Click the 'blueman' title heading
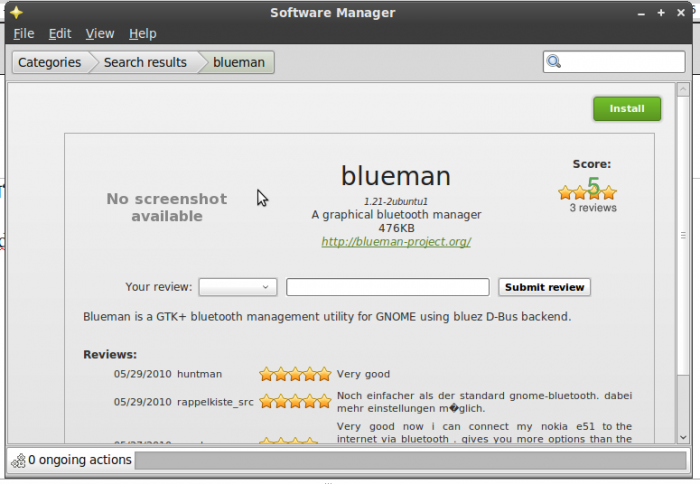 (x=396, y=175)
